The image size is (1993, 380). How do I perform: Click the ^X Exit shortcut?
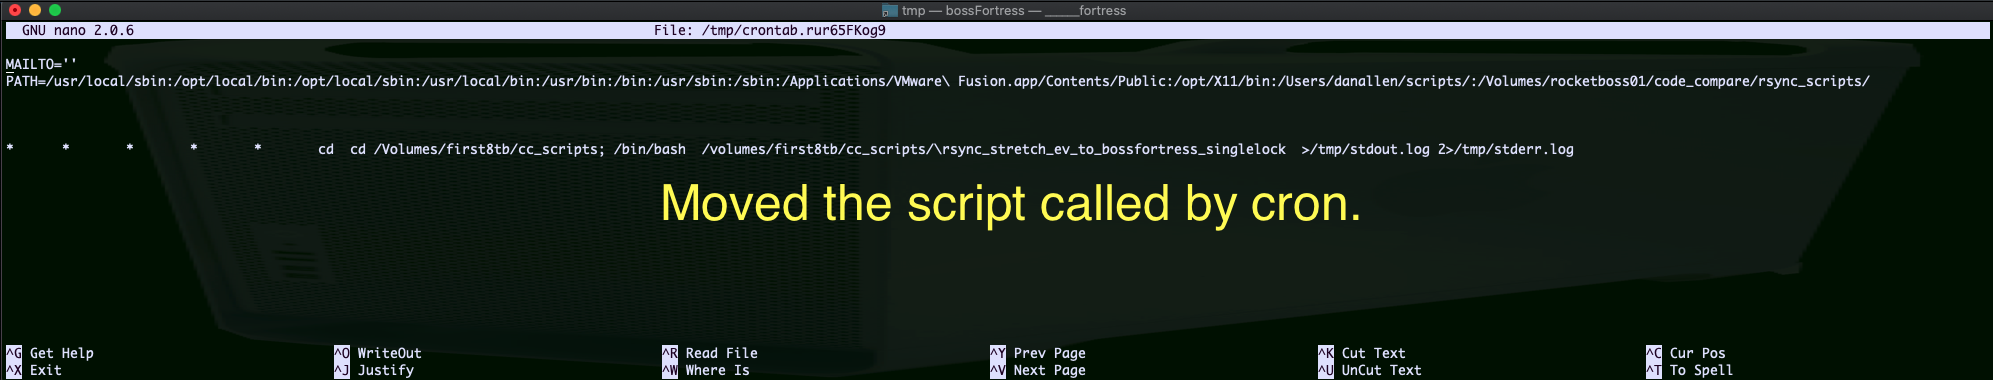pyautogui.click(x=34, y=370)
